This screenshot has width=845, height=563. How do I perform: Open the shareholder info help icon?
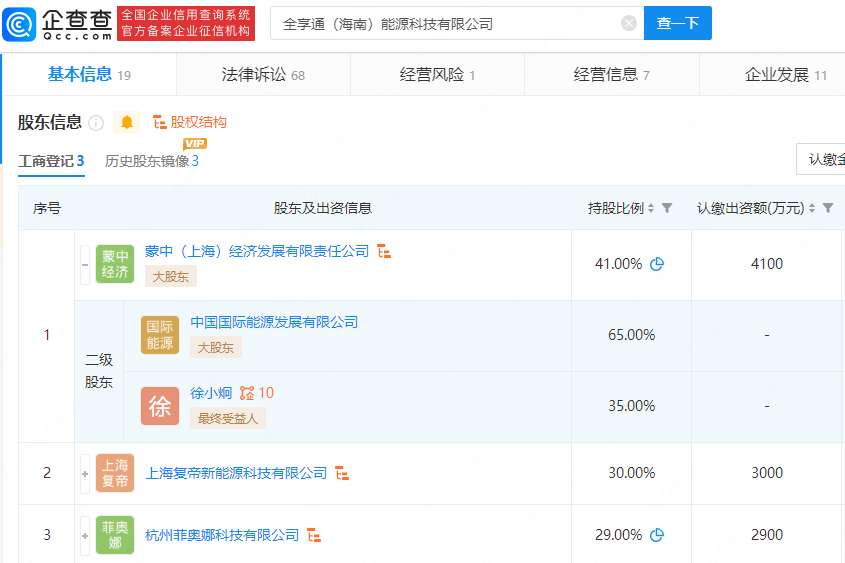click(96, 123)
